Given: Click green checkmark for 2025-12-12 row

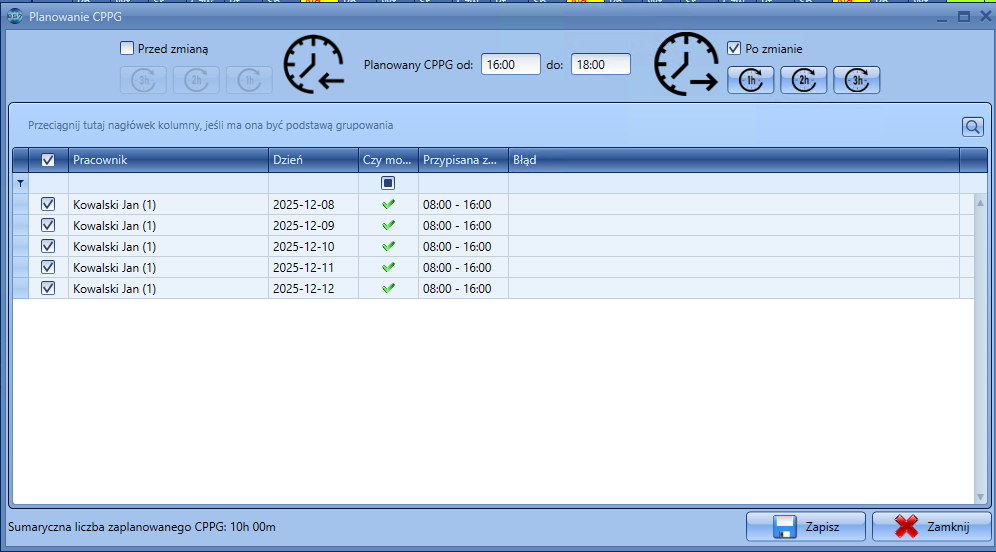Looking at the screenshot, I should (388, 288).
